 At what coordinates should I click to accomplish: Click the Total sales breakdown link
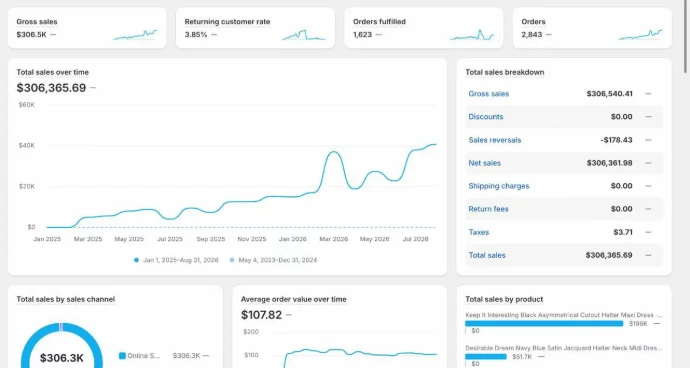(487, 255)
